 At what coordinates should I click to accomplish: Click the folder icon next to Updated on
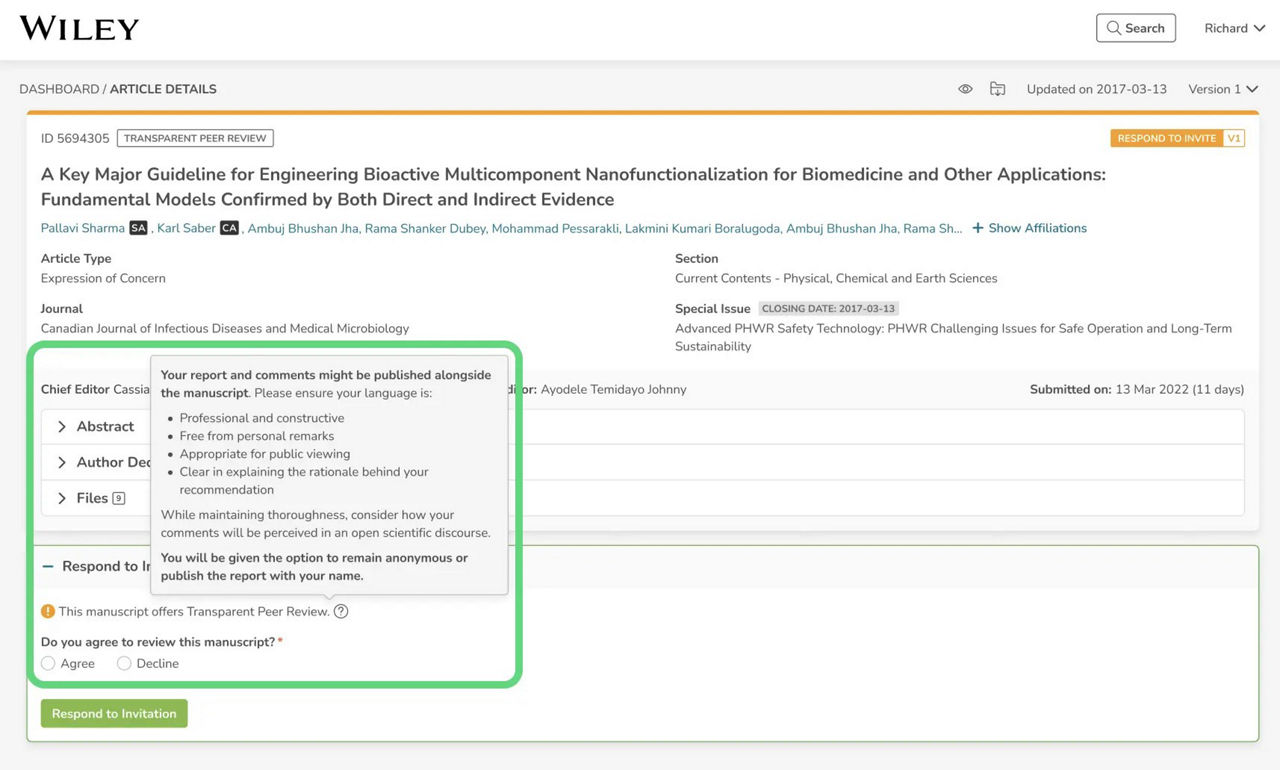coord(997,89)
